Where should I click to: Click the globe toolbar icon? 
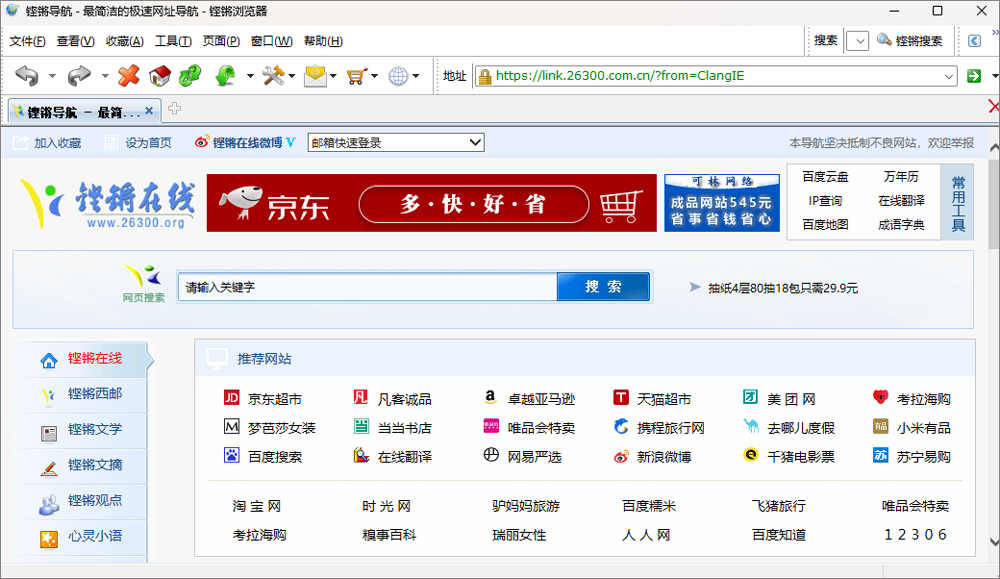(399, 76)
